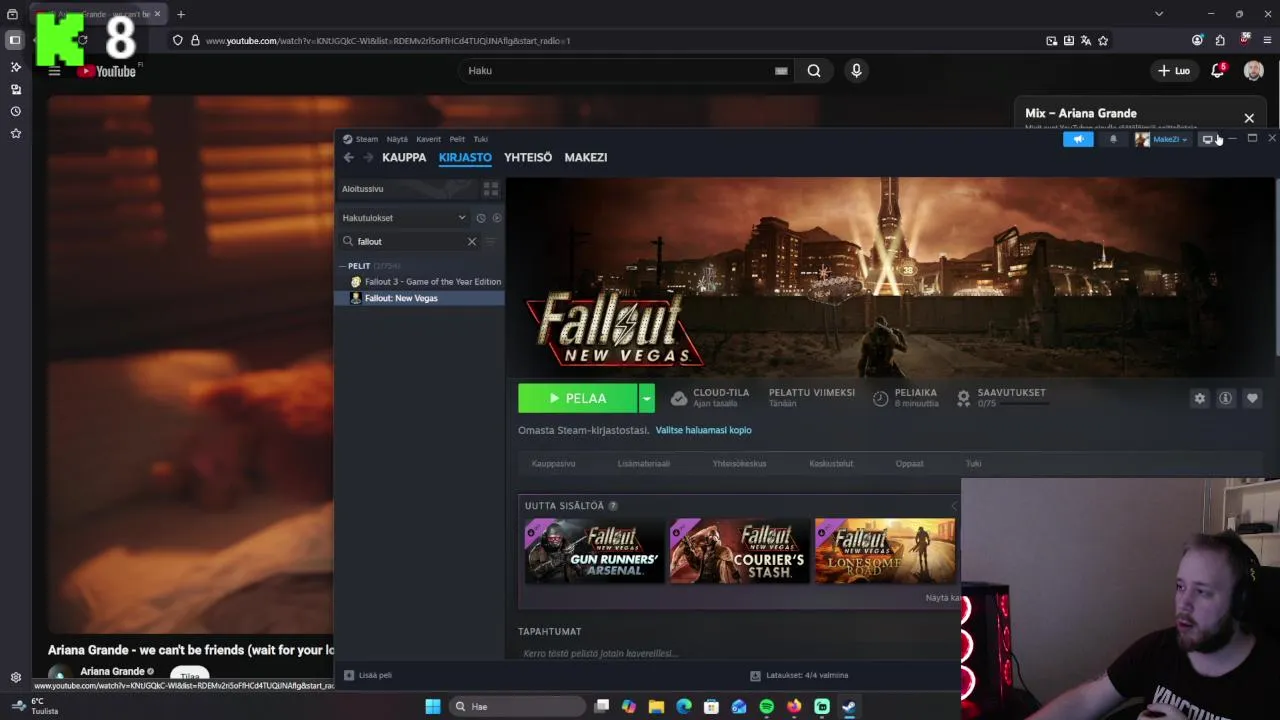
Task: Toggle Fallout New Vegas as favorite heart
Action: pyautogui.click(x=1251, y=398)
